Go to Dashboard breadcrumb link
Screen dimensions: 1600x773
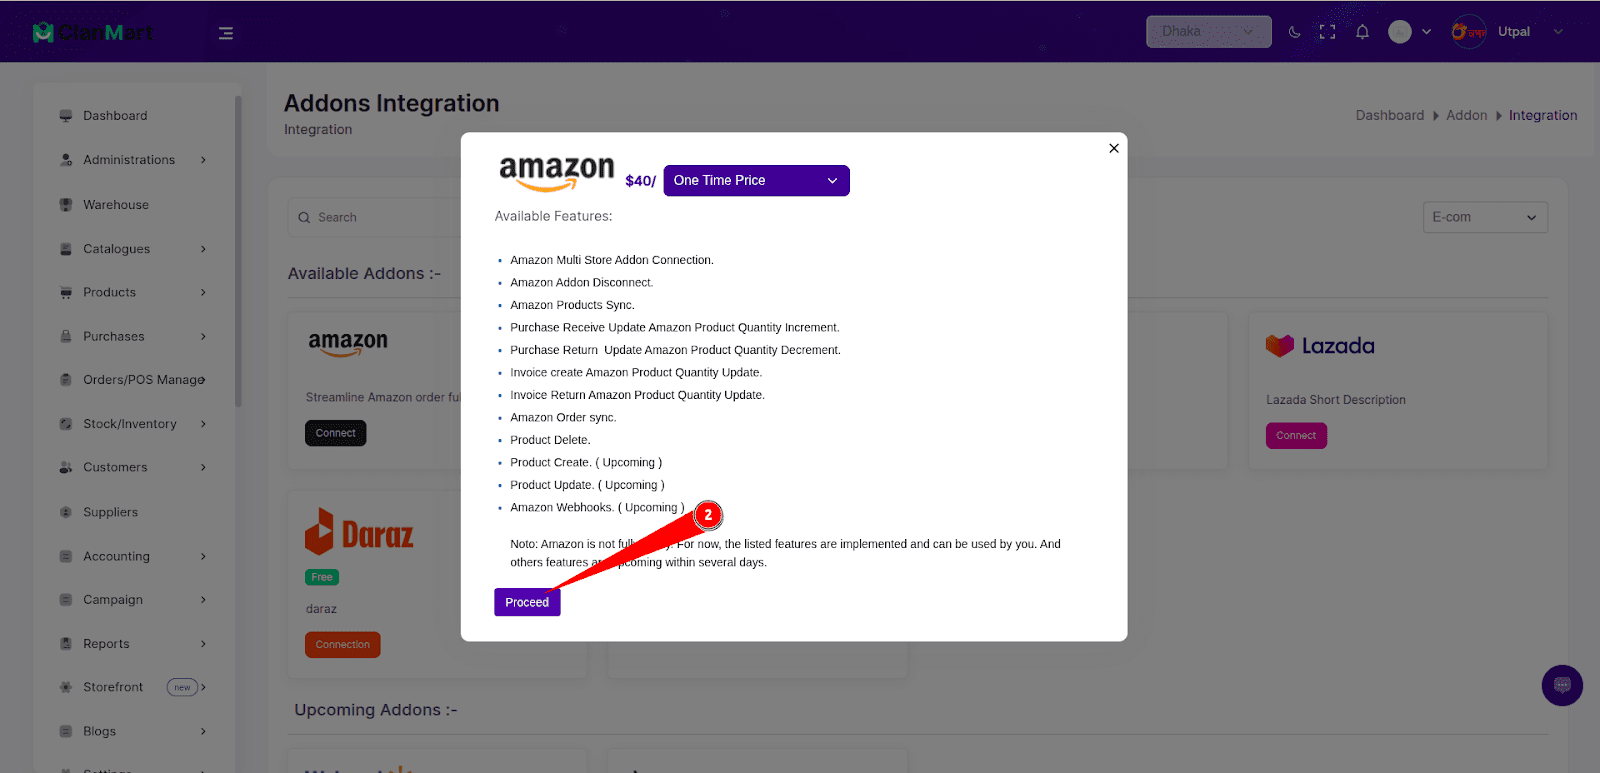pyautogui.click(x=1390, y=116)
